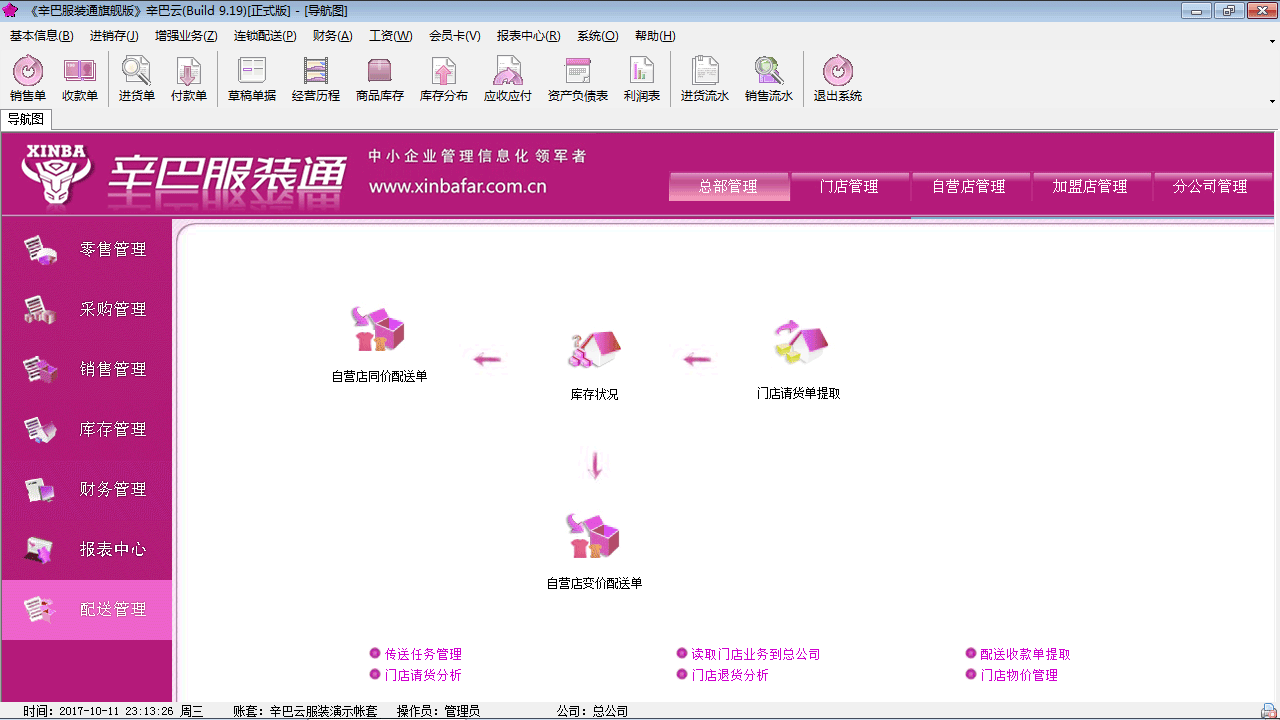Expand the toolbar overflow arrow
The width and height of the screenshot is (1280, 720).
click(1272, 101)
